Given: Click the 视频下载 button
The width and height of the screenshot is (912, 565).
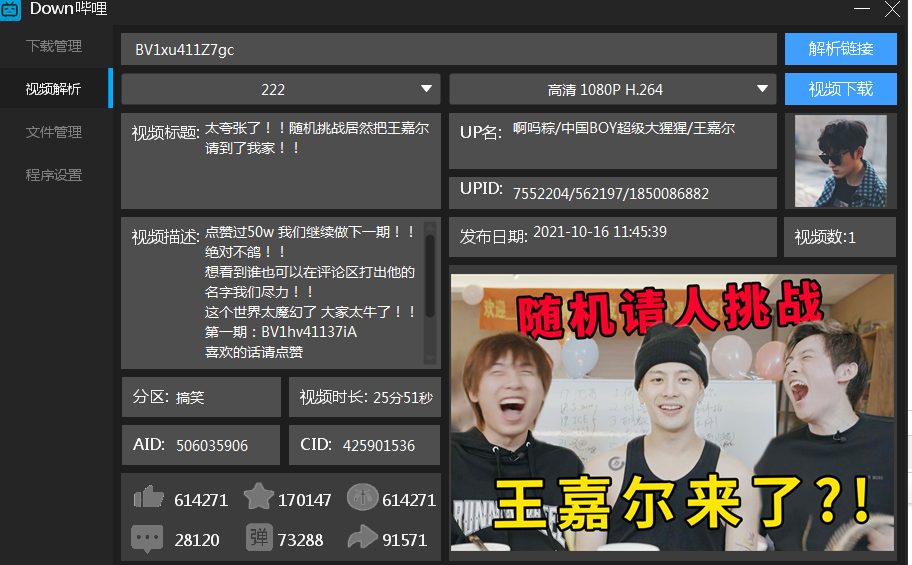Looking at the screenshot, I should 840,89.
